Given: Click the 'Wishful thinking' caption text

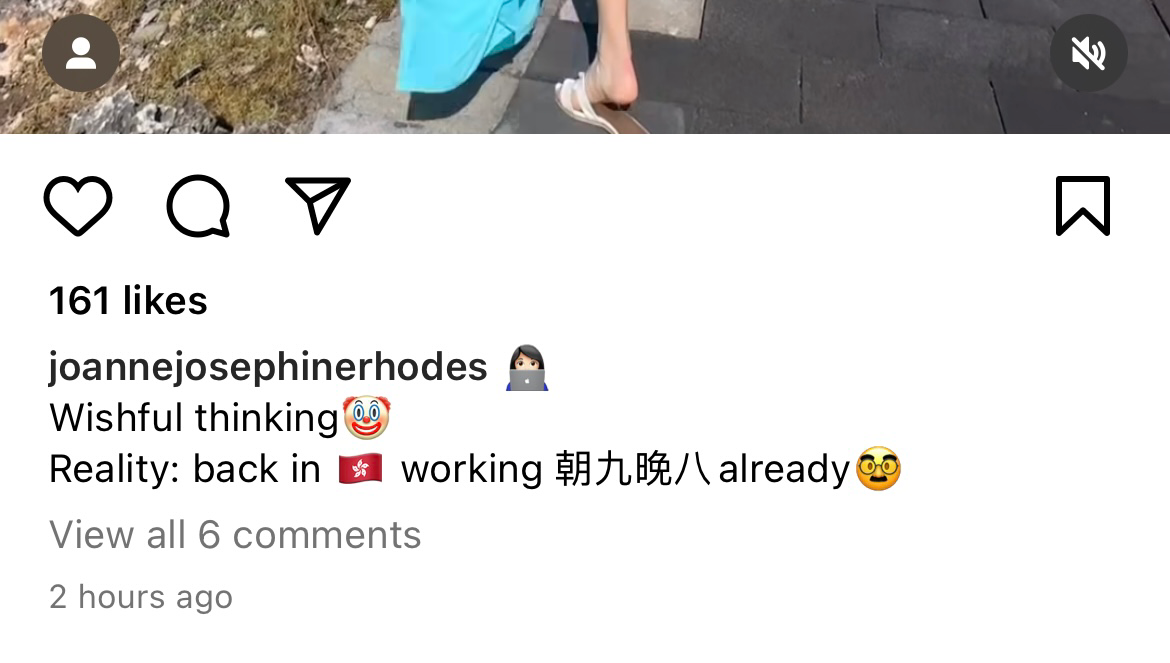Looking at the screenshot, I should tap(194, 418).
